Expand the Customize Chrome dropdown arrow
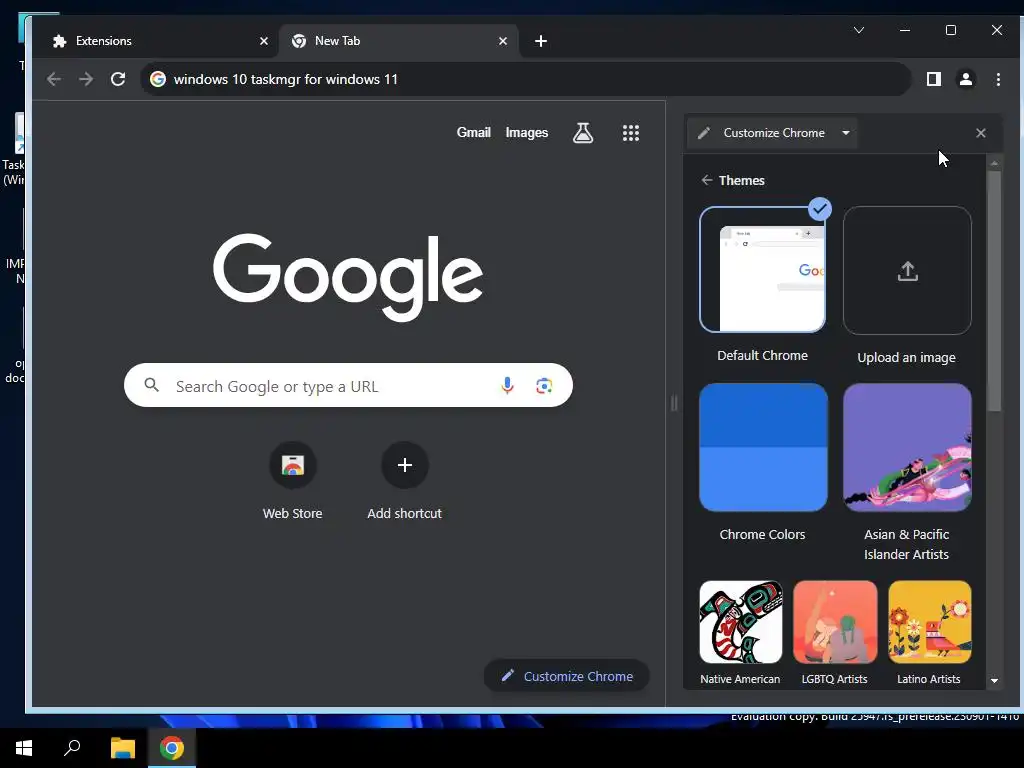This screenshot has width=1024, height=768. [846, 133]
